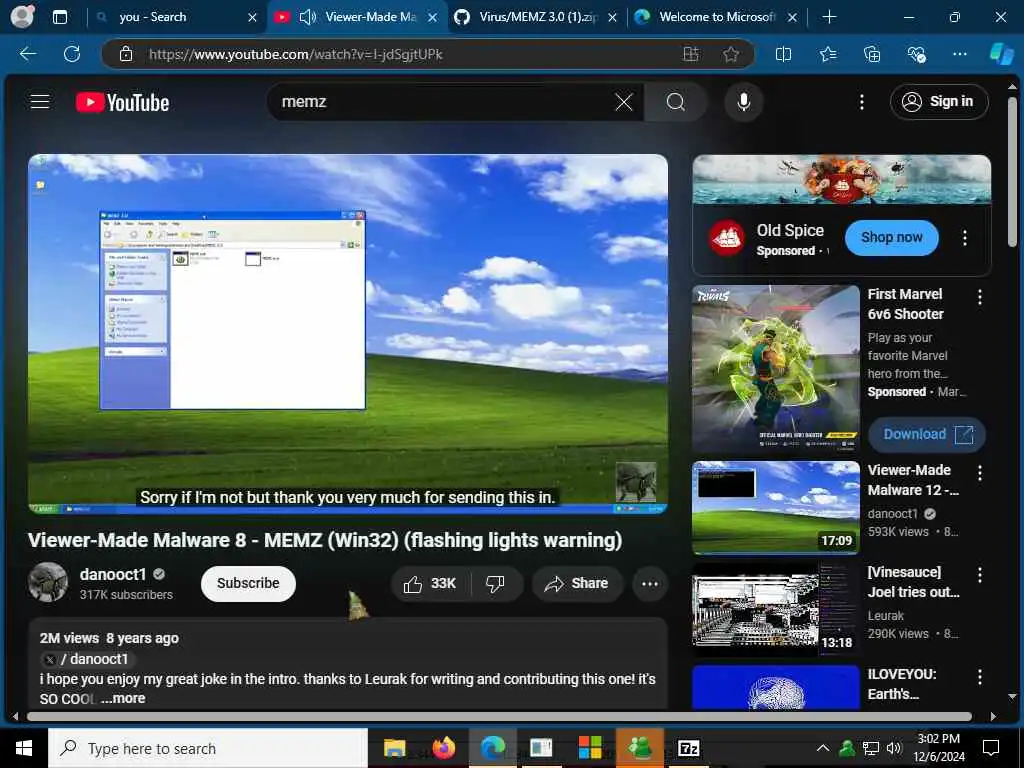Add page to favorites star
Image resolution: width=1024 pixels, height=768 pixels.
(731, 54)
